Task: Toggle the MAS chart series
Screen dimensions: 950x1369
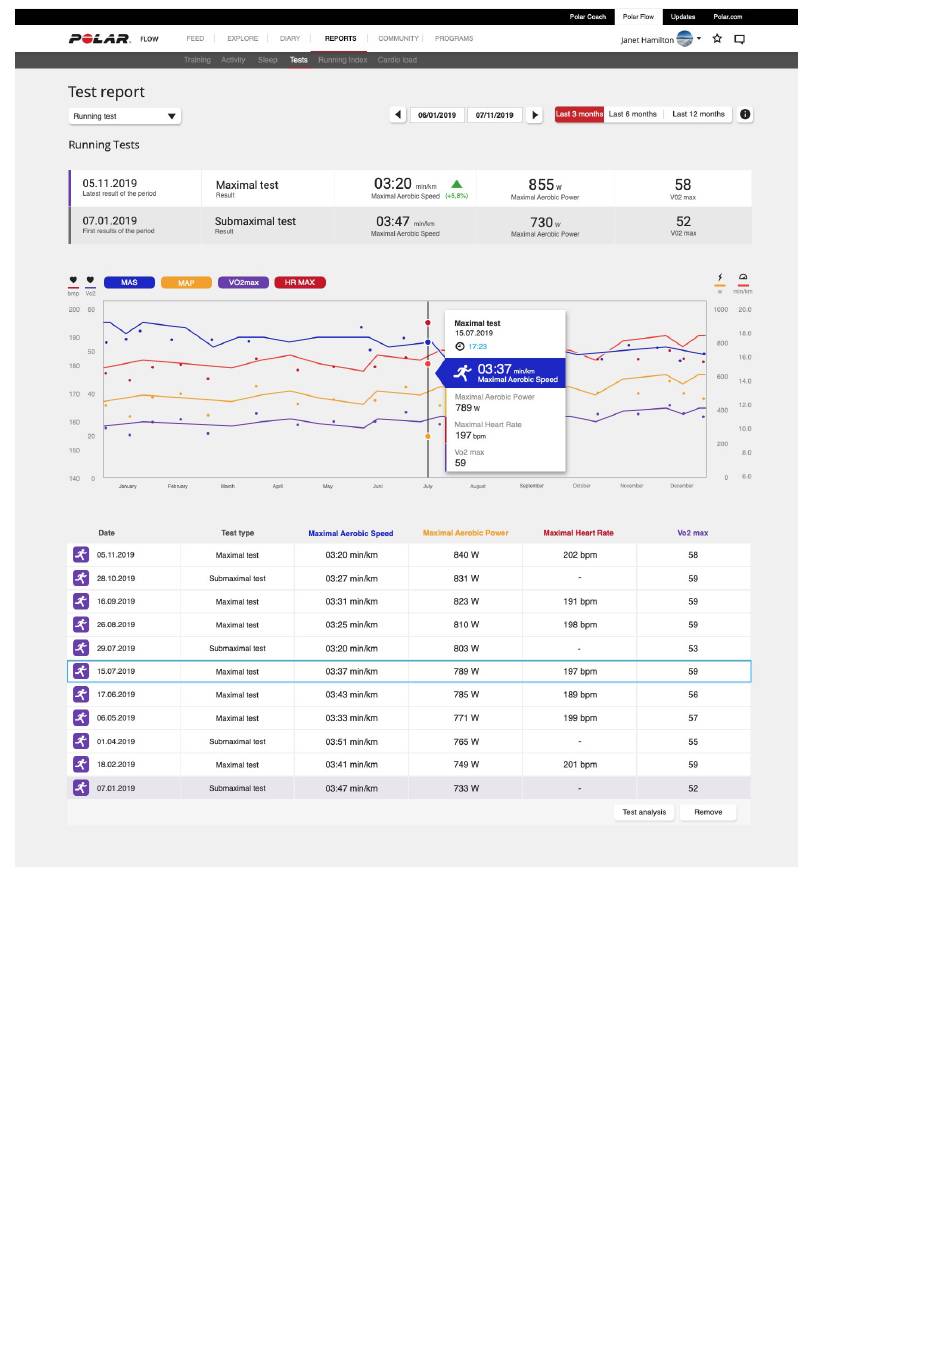Action: coord(129,282)
